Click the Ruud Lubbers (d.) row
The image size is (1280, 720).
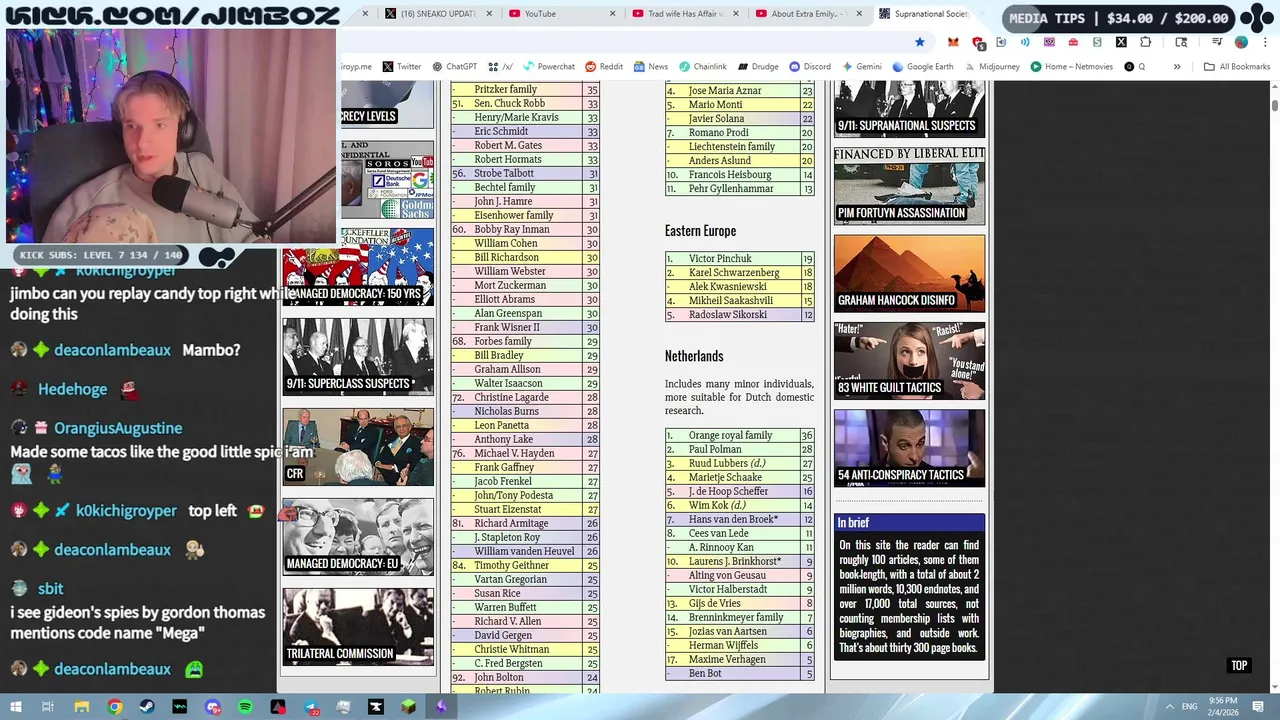(739, 463)
